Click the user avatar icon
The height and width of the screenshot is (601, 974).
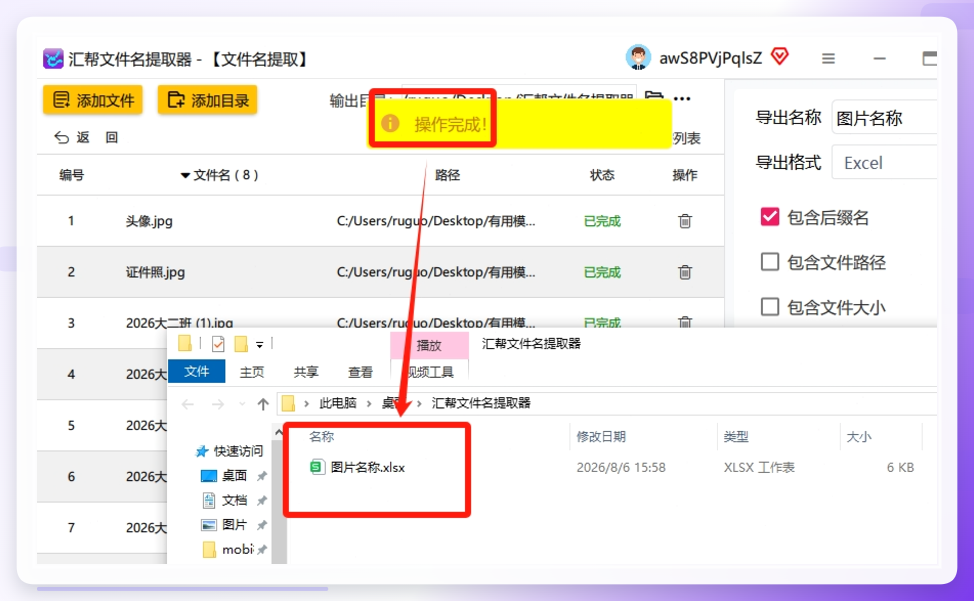click(x=638, y=58)
